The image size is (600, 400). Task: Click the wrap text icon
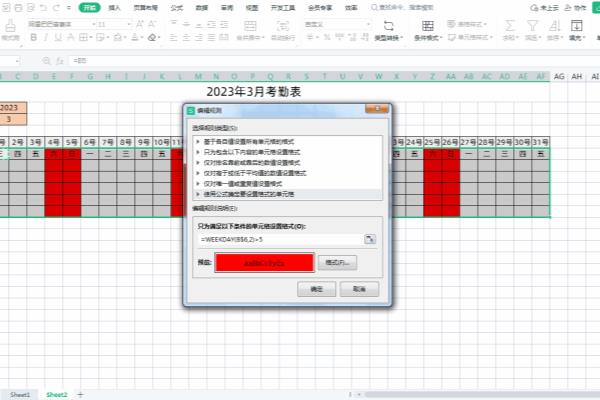point(283,26)
